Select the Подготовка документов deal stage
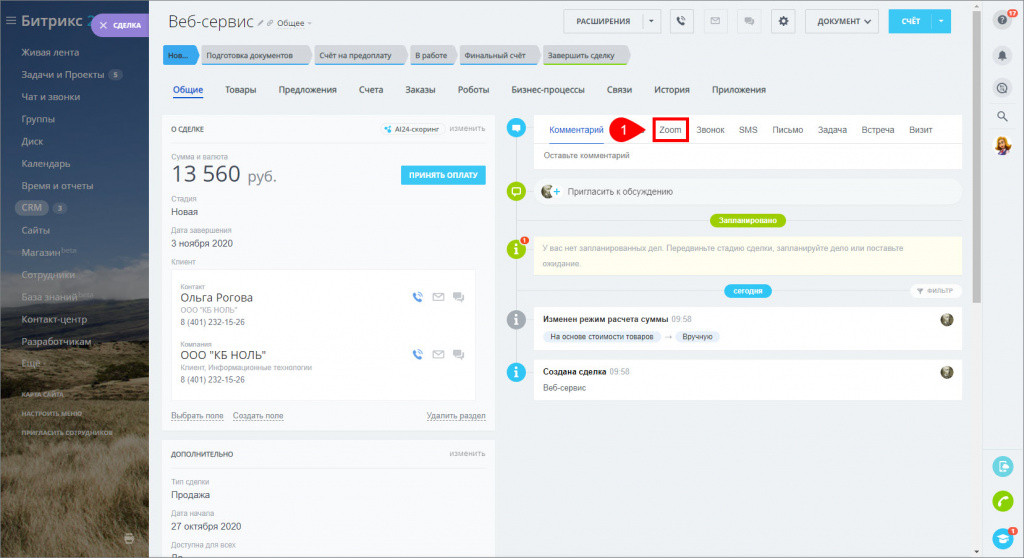 point(249,56)
